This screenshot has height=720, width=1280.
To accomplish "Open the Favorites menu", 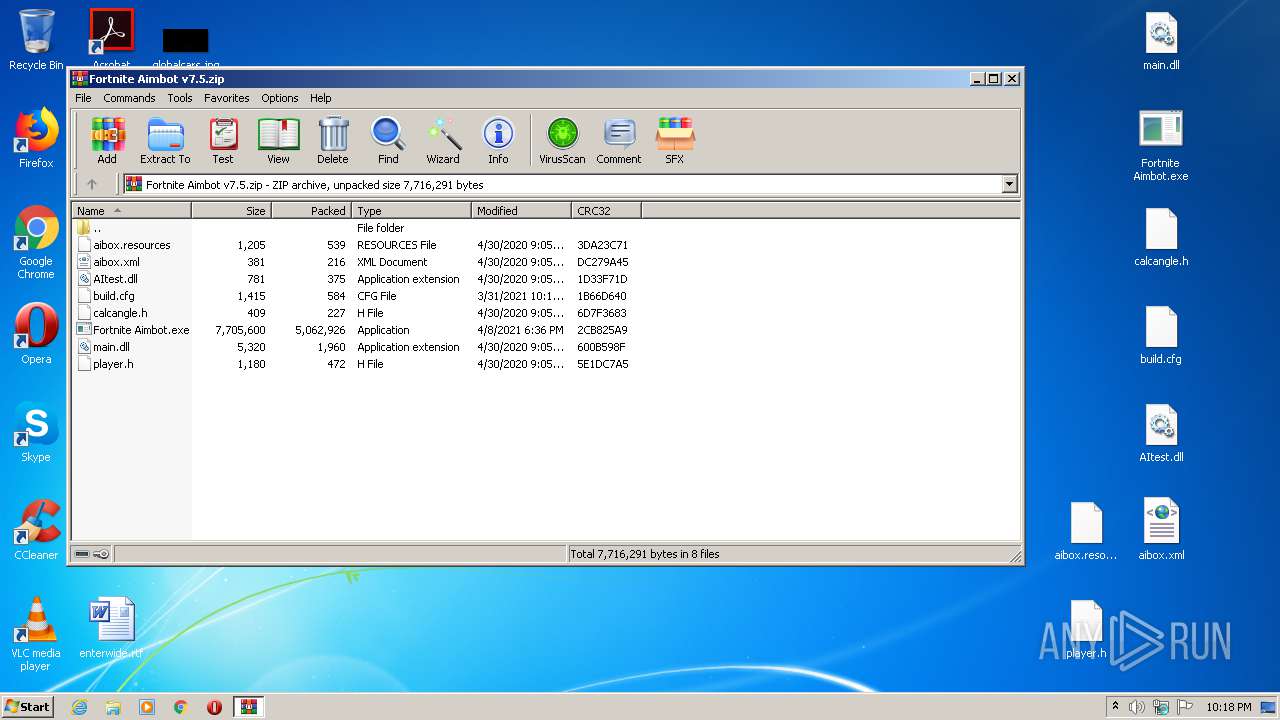I will pyautogui.click(x=227, y=98).
